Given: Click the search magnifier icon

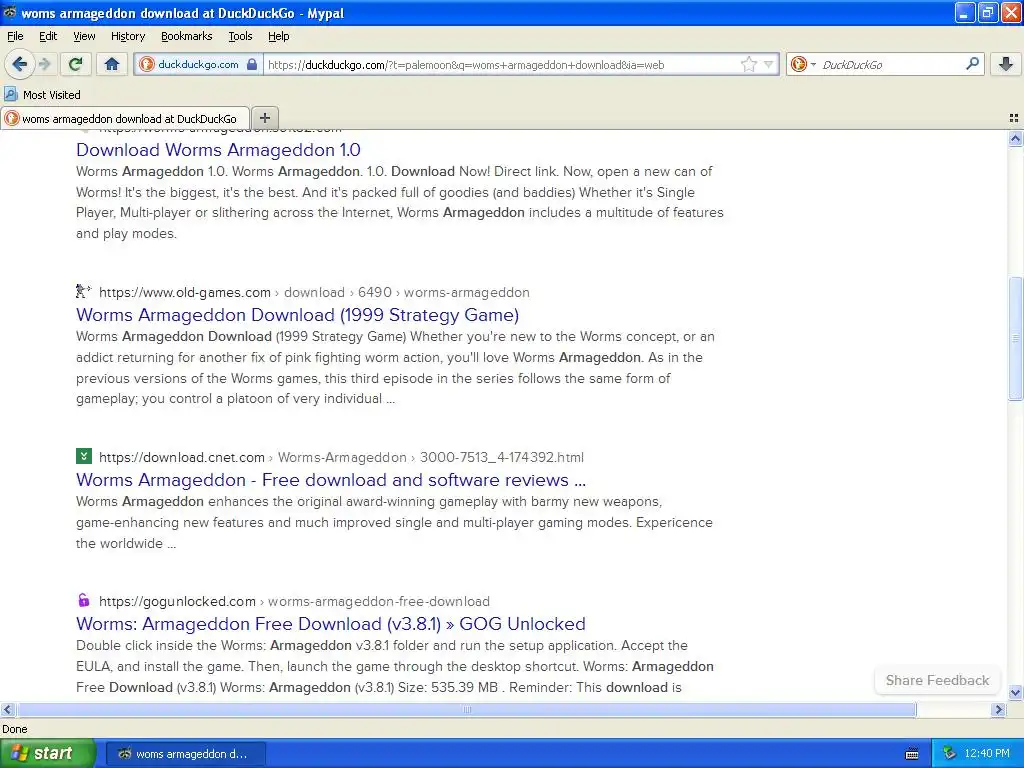Looking at the screenshot, I should (972, 64).
